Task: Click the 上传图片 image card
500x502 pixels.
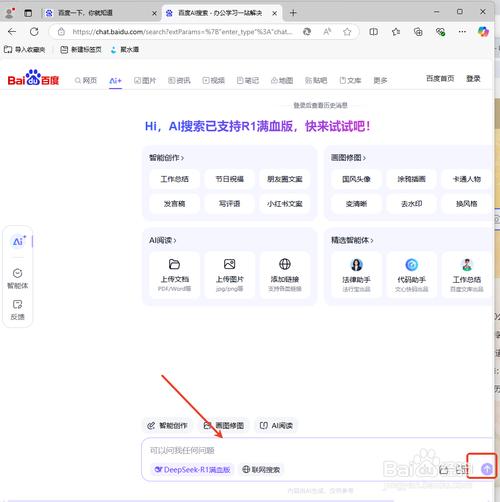Action: tap(229, 275)
